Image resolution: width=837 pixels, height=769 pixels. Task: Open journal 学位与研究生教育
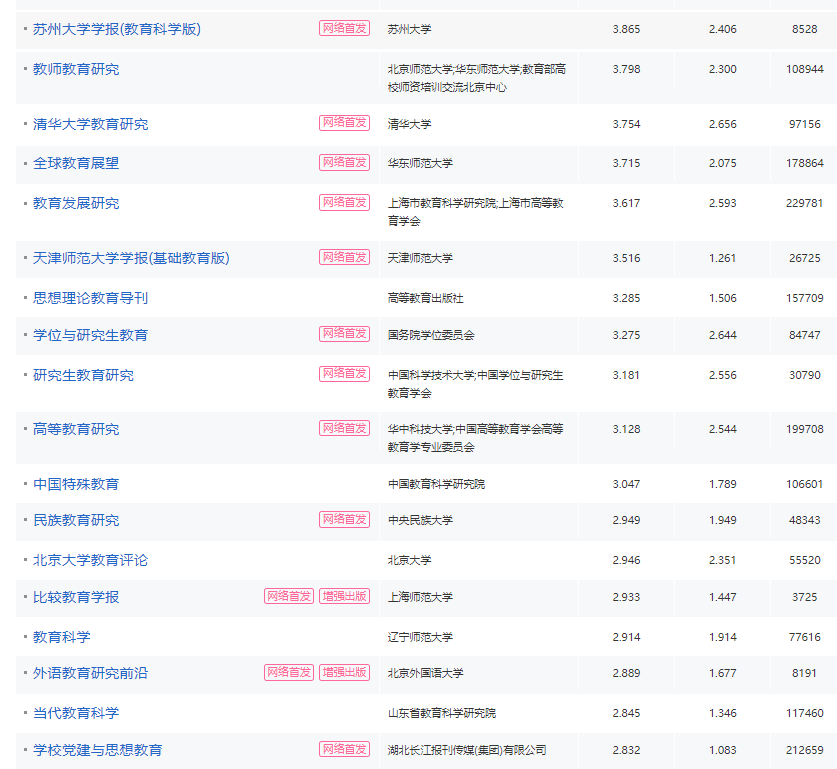90,335
